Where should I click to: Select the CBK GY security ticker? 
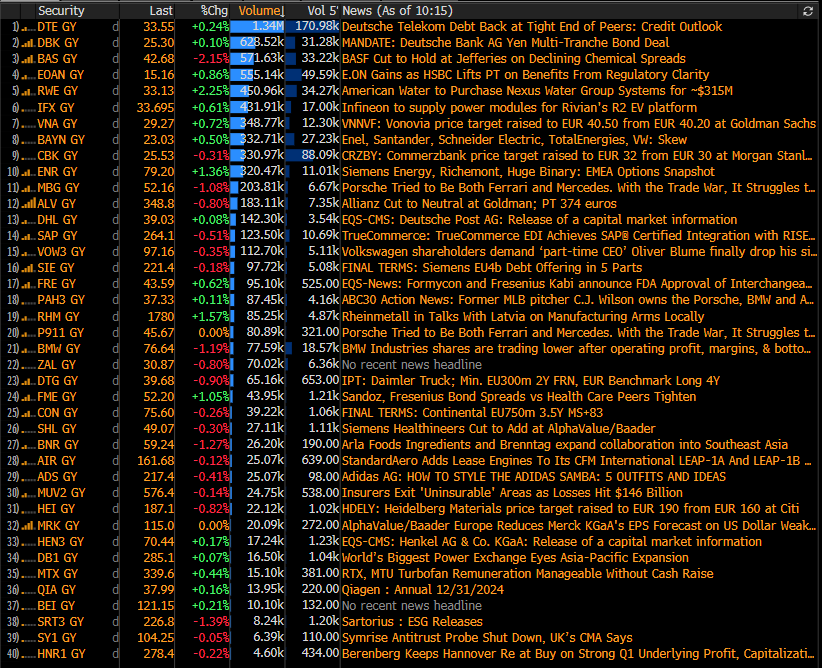click(x=57, y=156)
